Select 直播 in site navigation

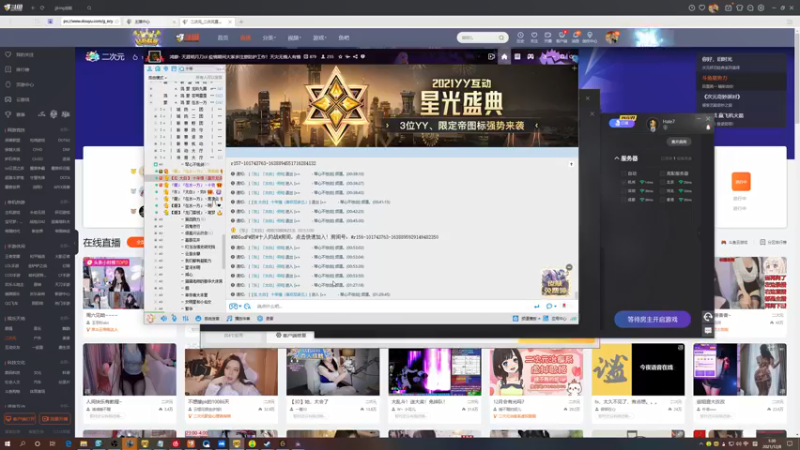pos(245,38)
